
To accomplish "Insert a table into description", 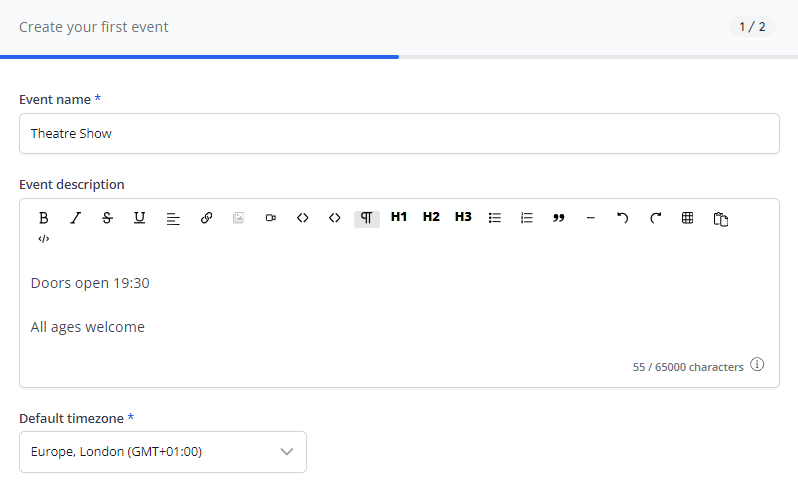I will [687, 218].
